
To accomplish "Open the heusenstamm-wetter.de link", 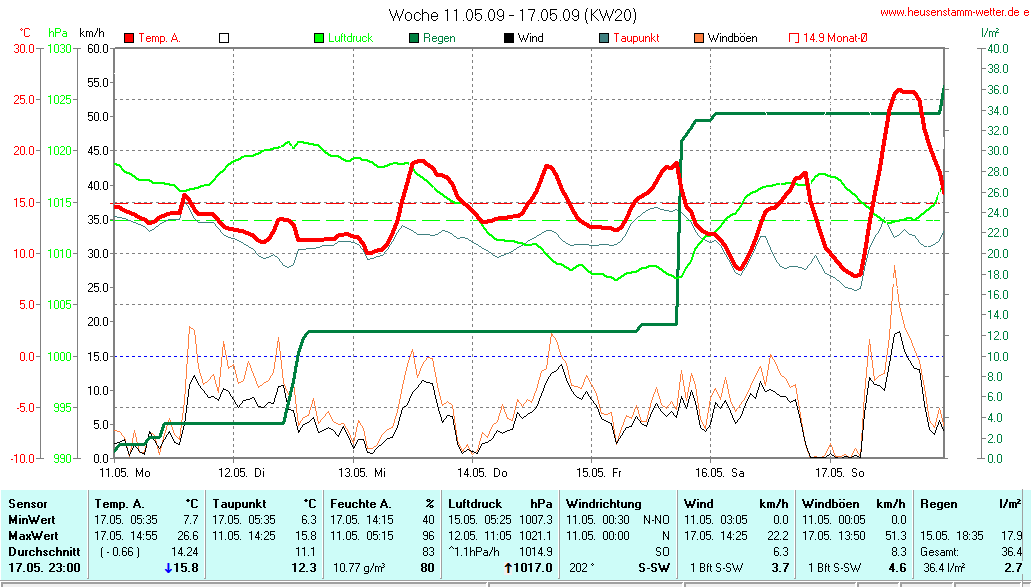I will pyautogui.click(x=954, y=13).
